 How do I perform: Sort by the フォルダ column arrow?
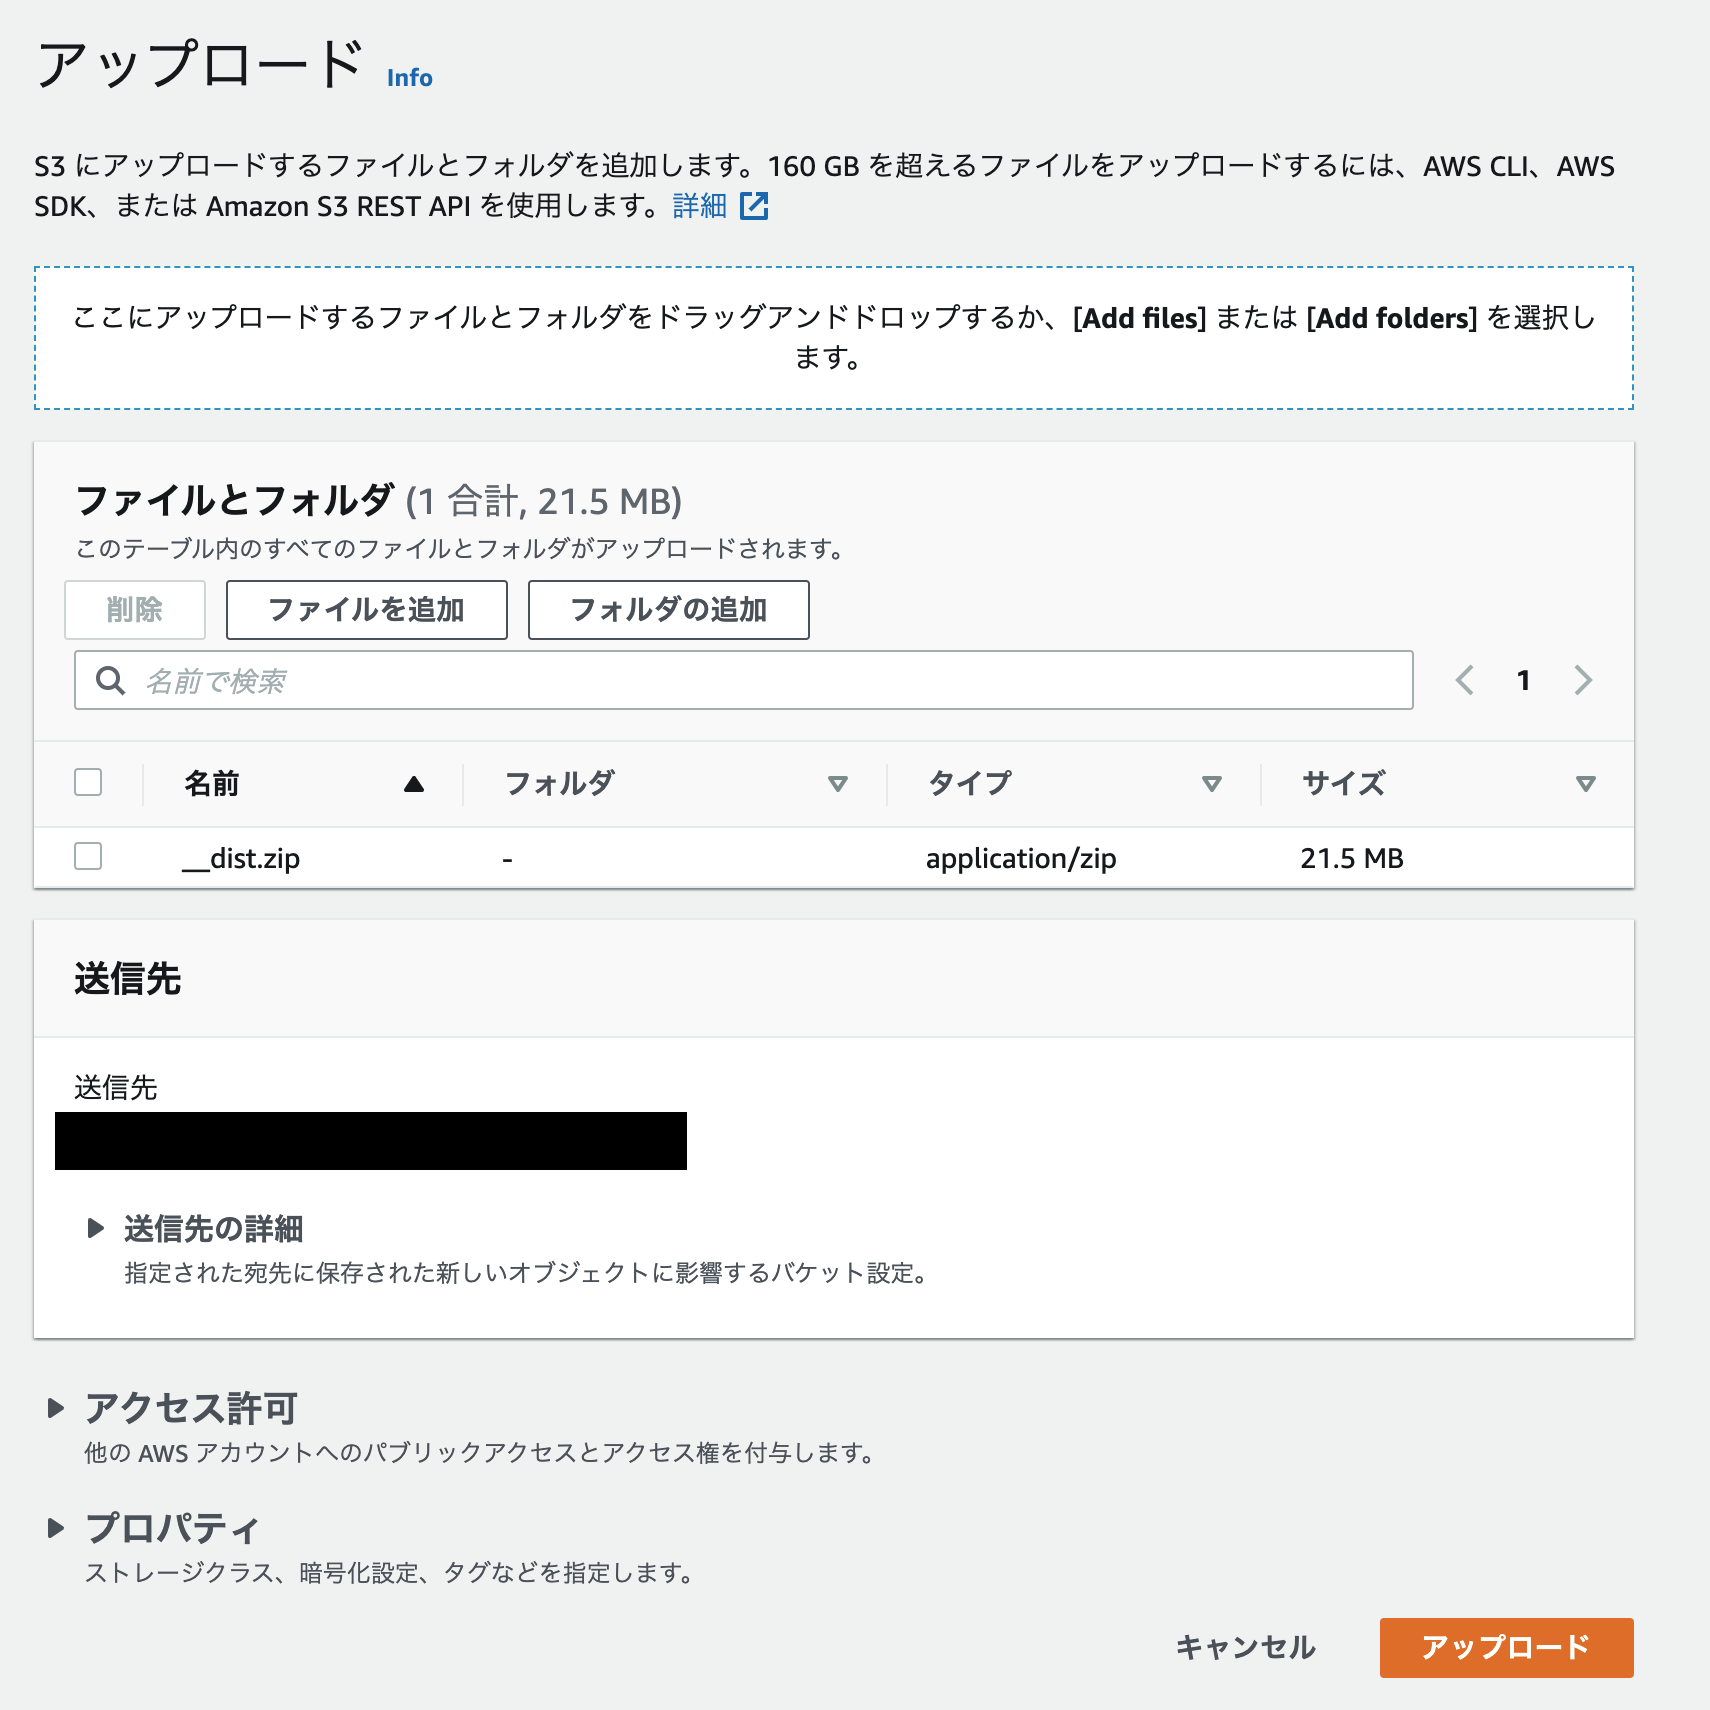click(x=839, y=784)
